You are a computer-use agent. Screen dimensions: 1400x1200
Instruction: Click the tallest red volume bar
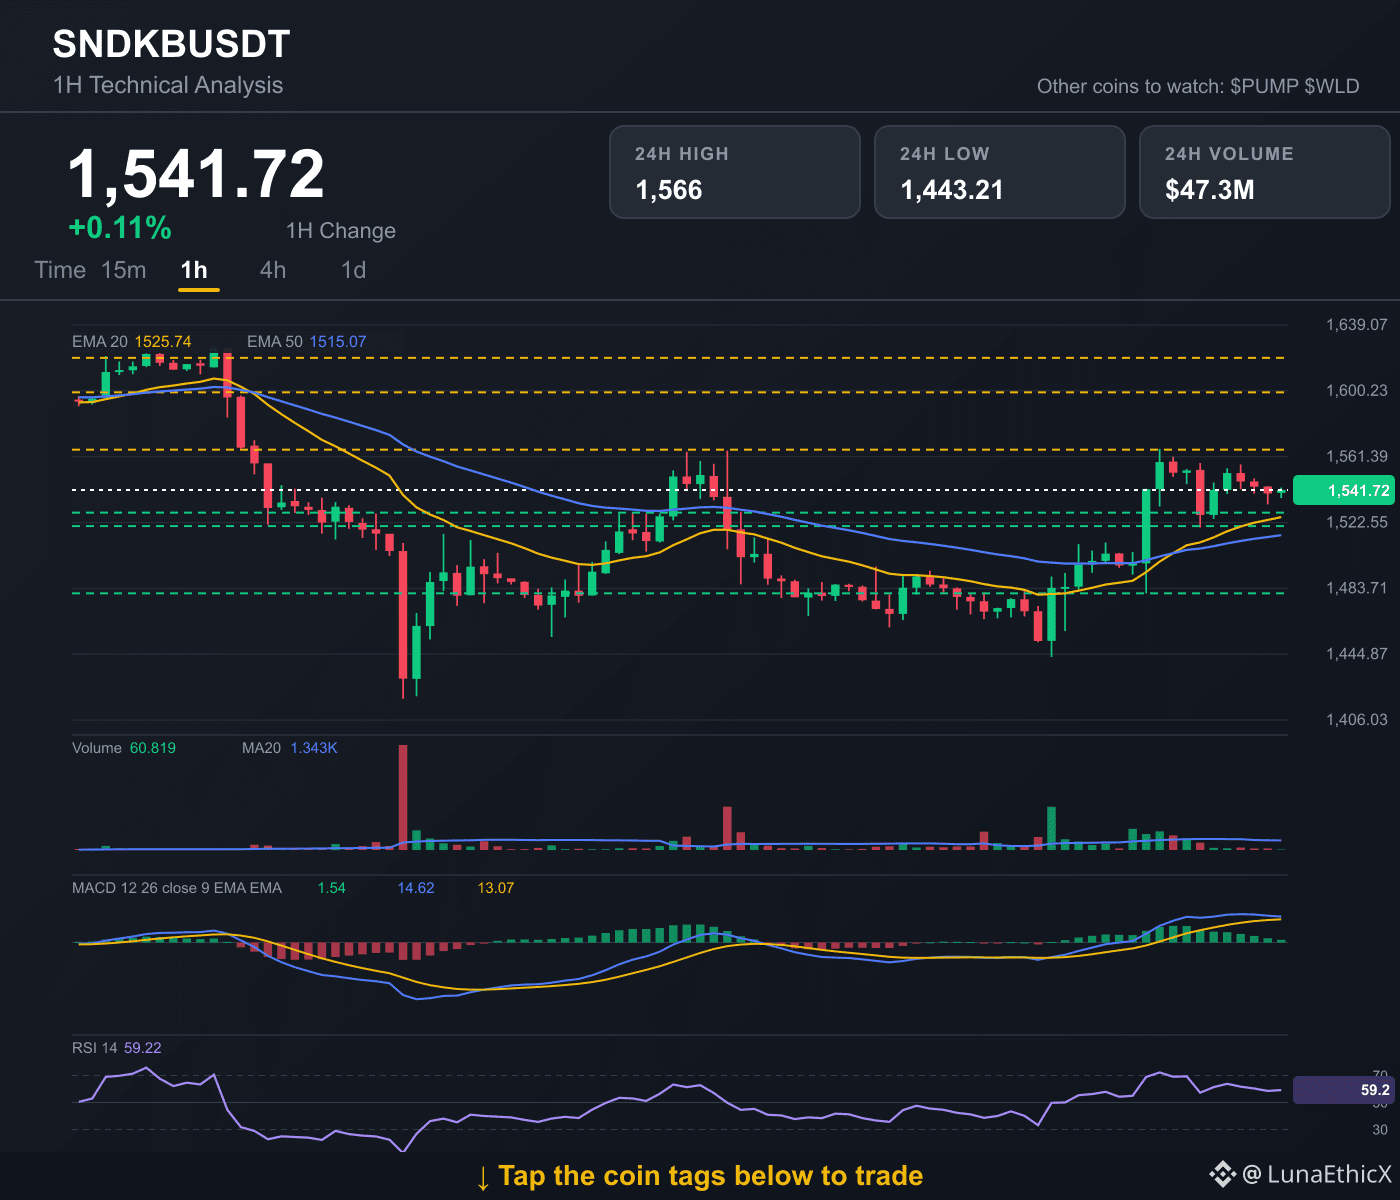403,797
